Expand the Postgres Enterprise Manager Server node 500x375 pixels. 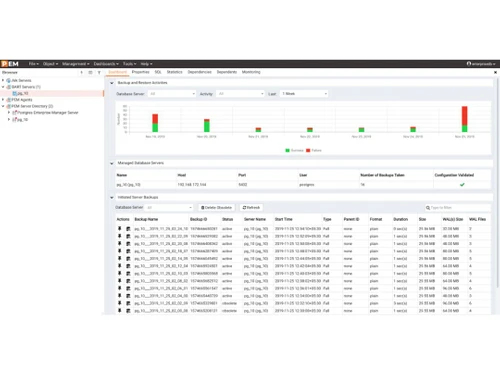(x=9, y=113)
